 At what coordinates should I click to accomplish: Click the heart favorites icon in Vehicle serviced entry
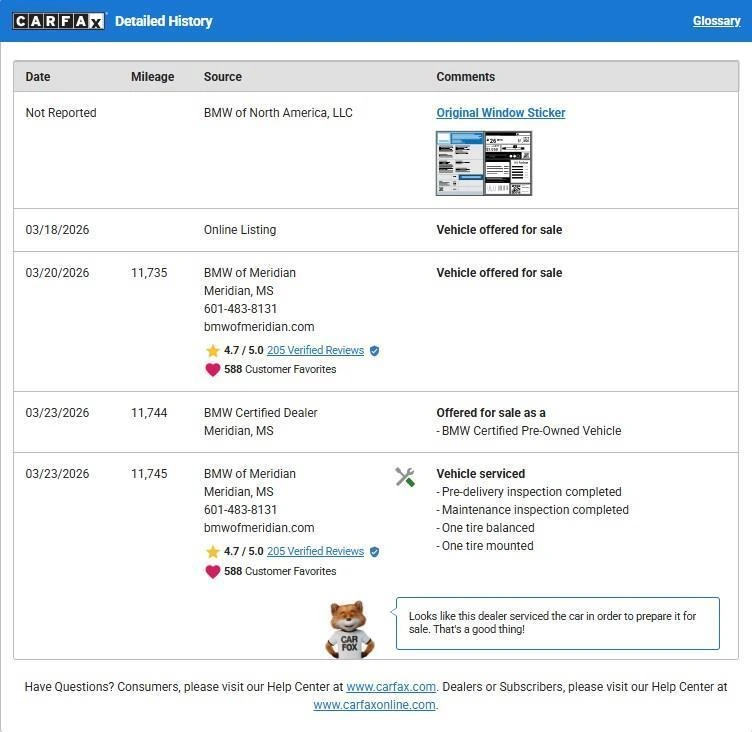click(212, 572)
